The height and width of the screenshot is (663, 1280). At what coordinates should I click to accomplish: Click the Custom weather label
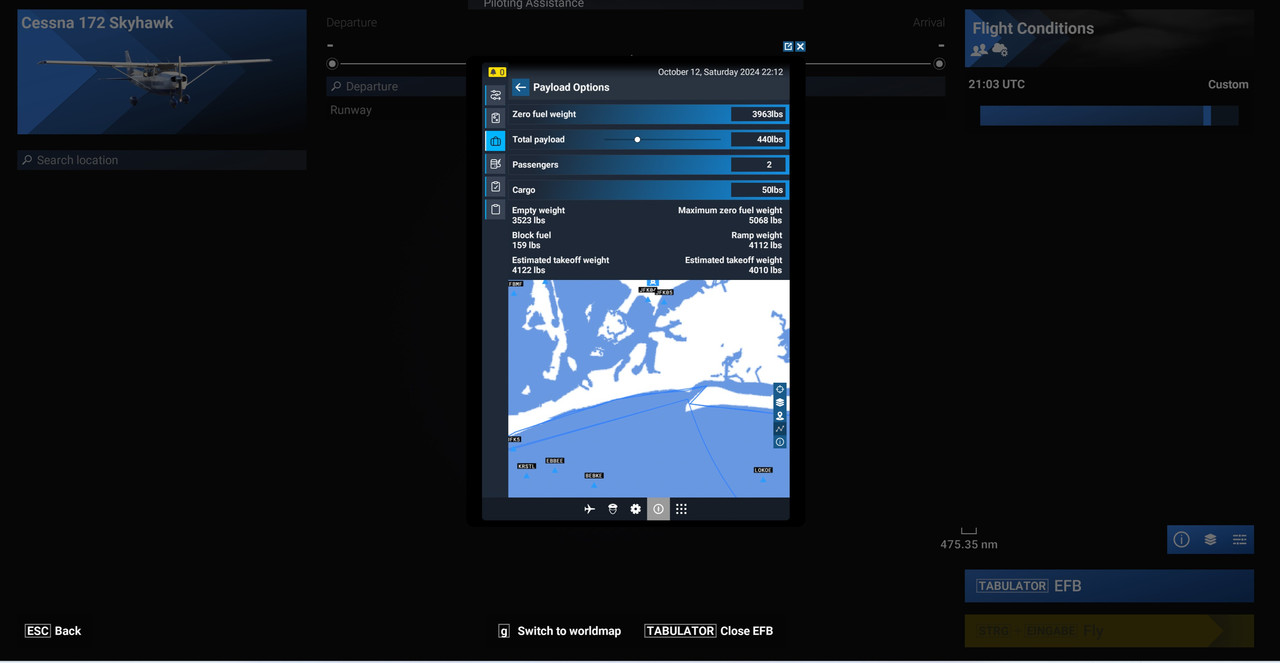coord(1228,85)
